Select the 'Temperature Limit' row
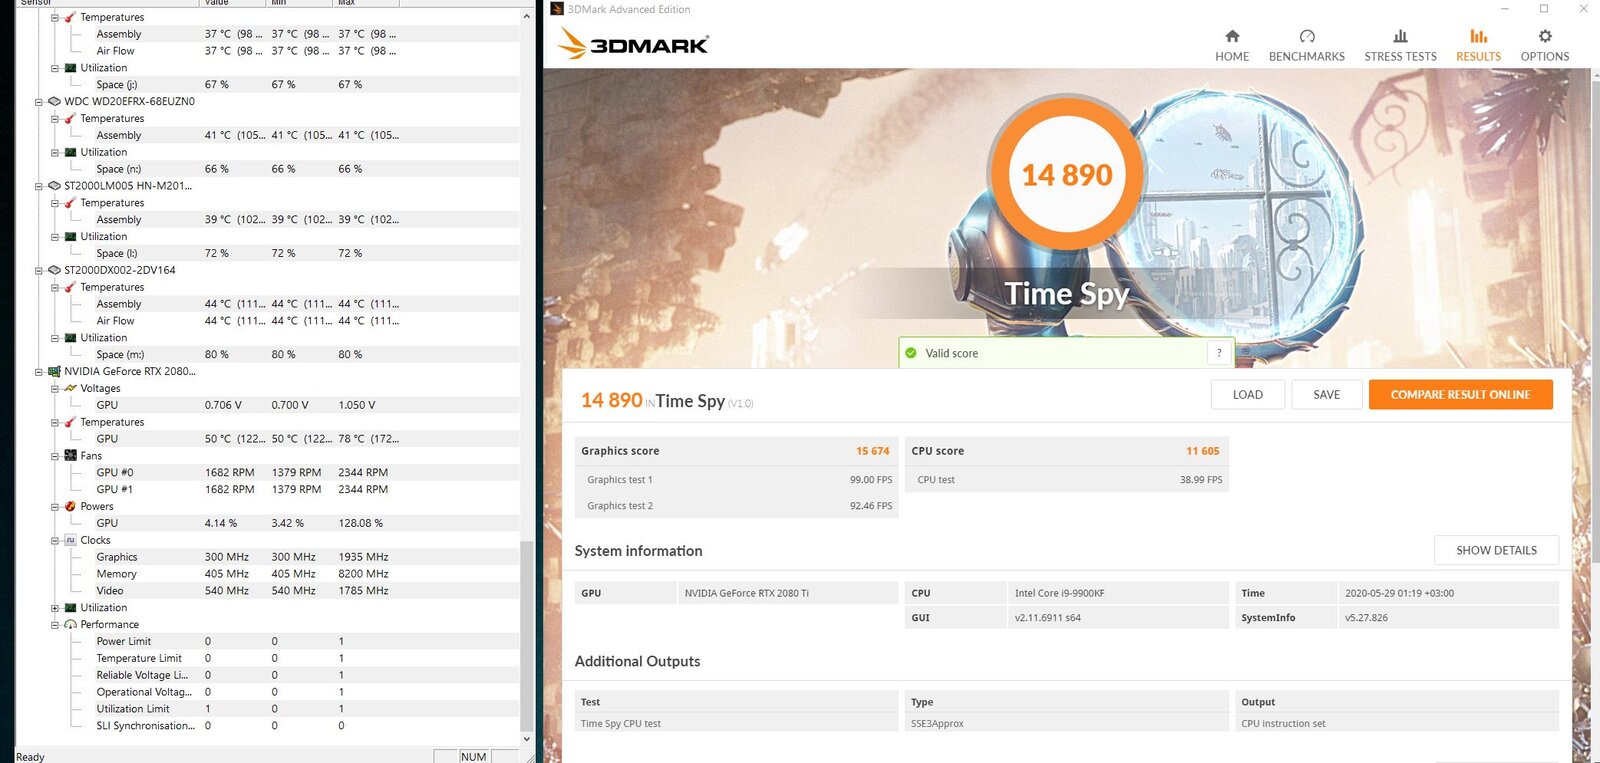 (267, 658)
